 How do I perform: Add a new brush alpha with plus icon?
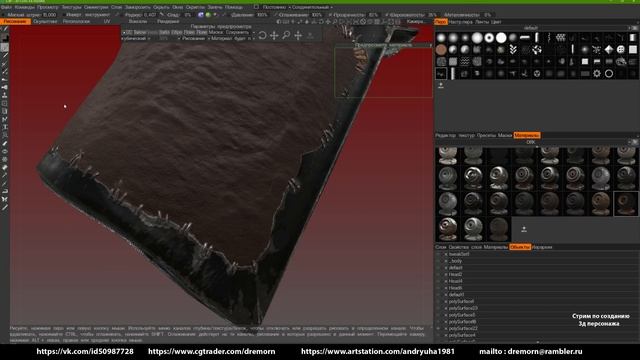[441, 85]
